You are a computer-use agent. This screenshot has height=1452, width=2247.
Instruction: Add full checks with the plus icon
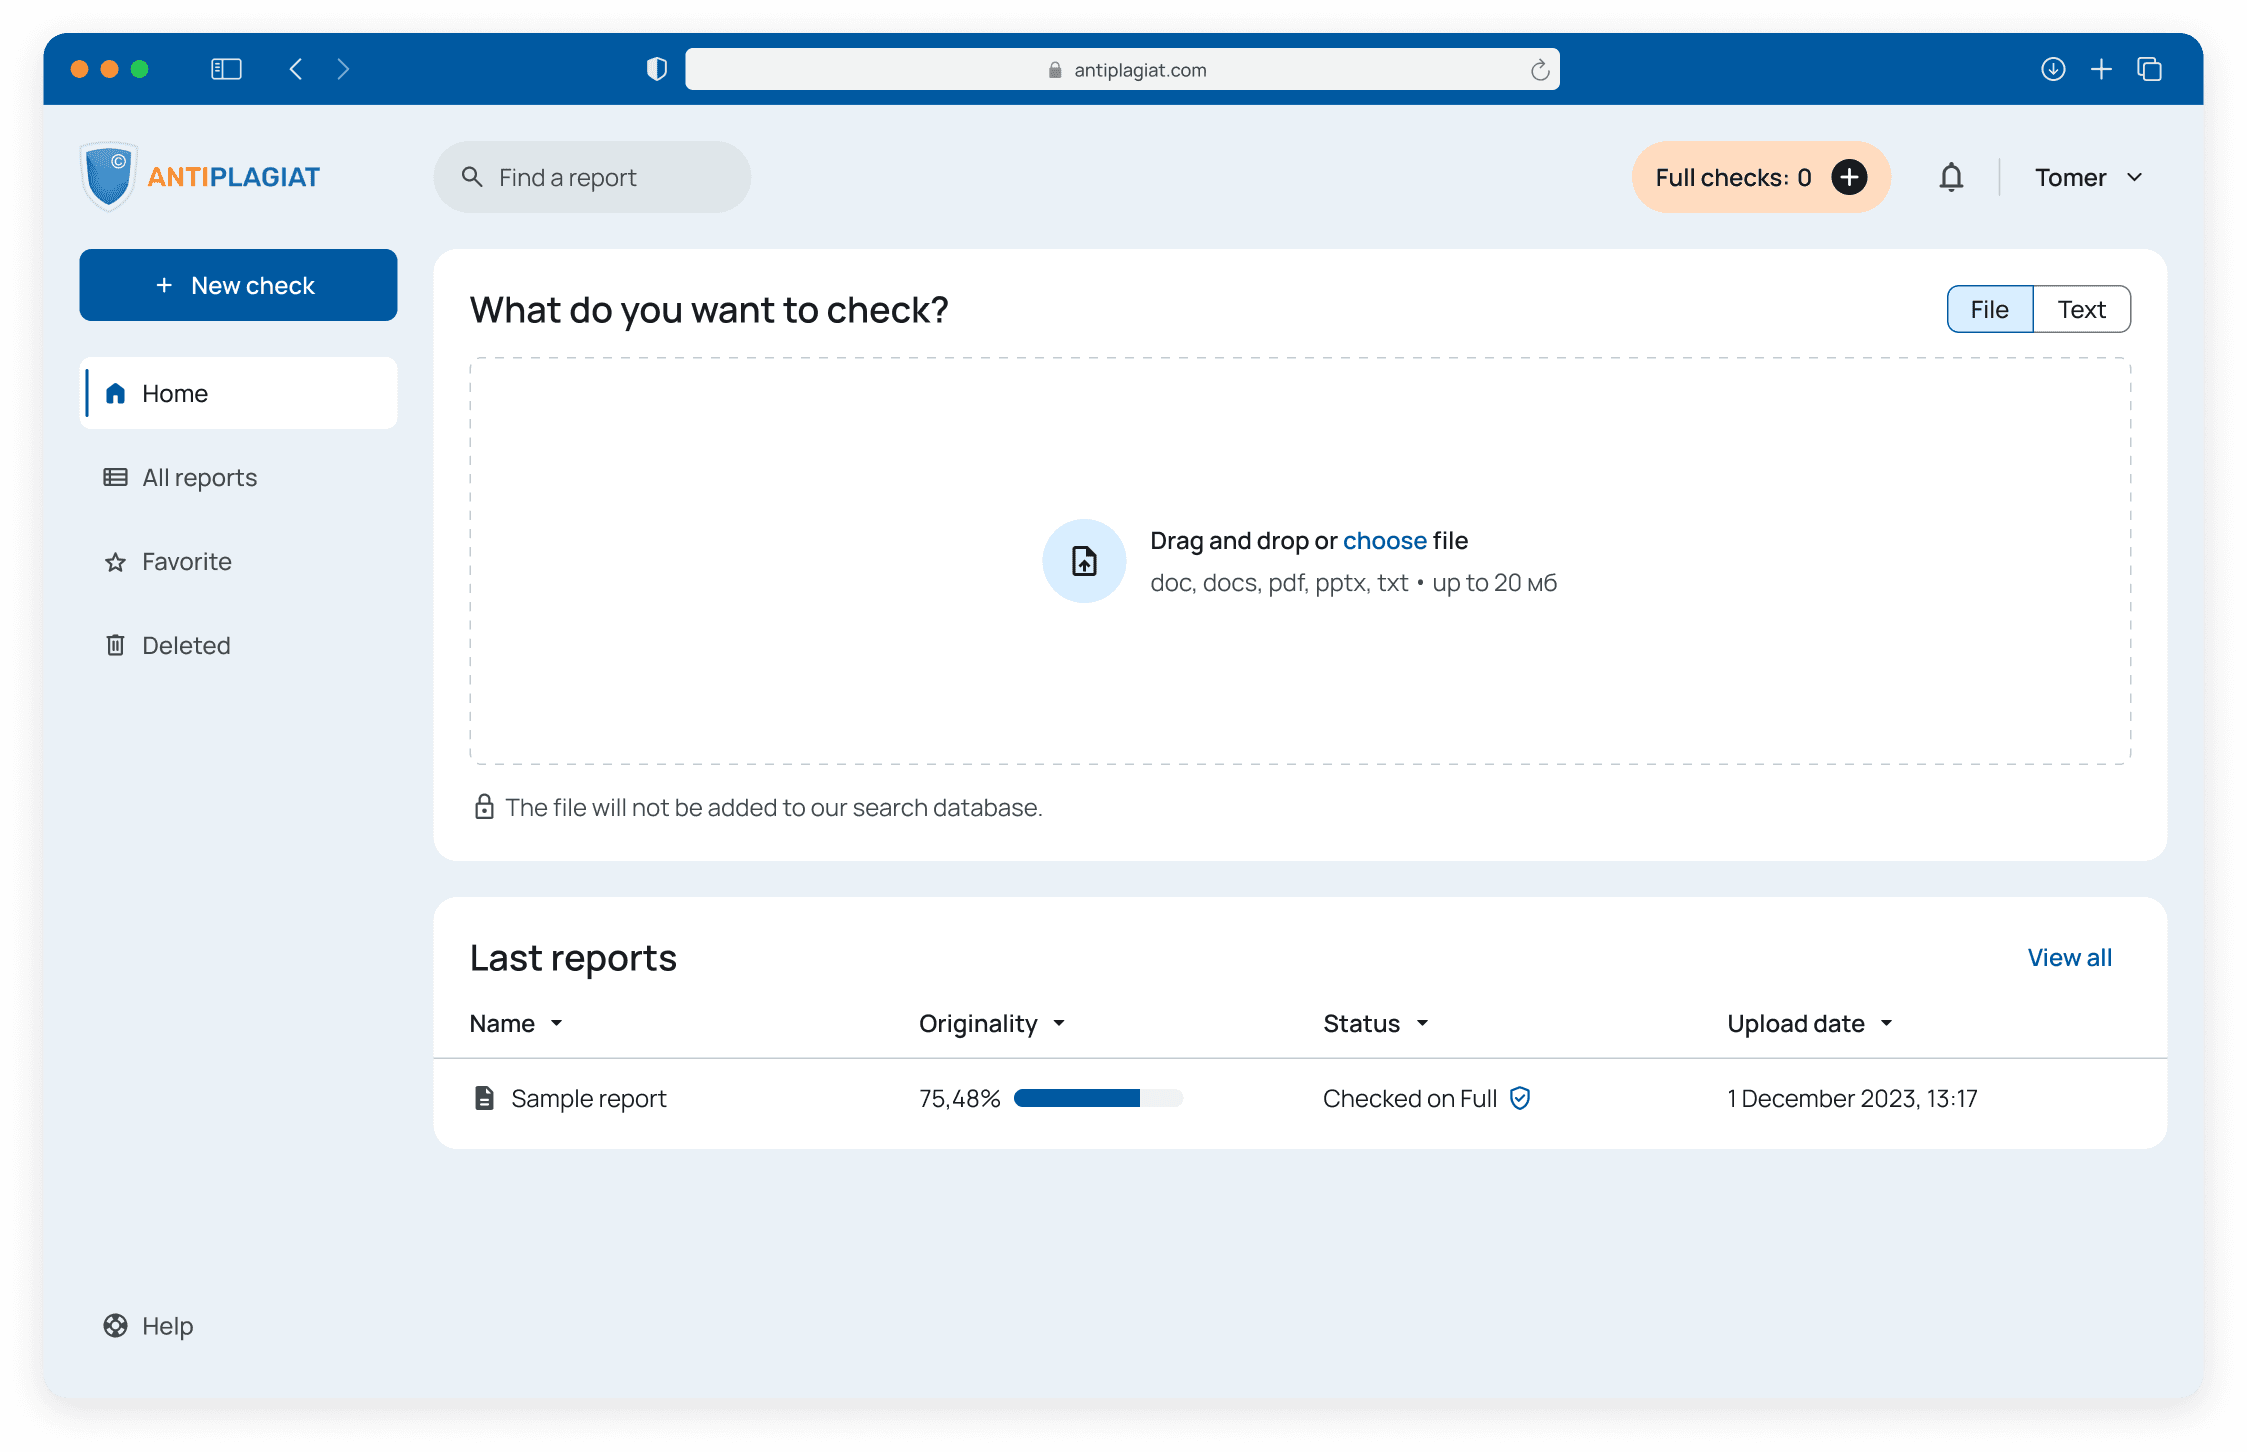pos(1848,177)
